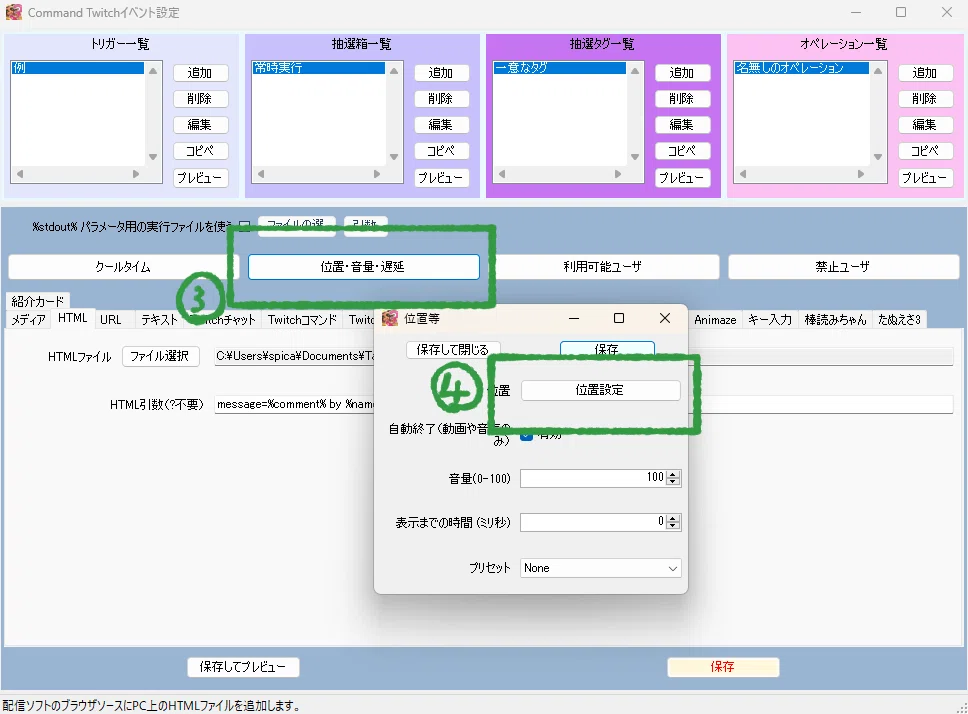The height and width of the screenshot is (714, 968).
Task: Switch to the 紹介カード tab
Action: [x=38, y=301]
